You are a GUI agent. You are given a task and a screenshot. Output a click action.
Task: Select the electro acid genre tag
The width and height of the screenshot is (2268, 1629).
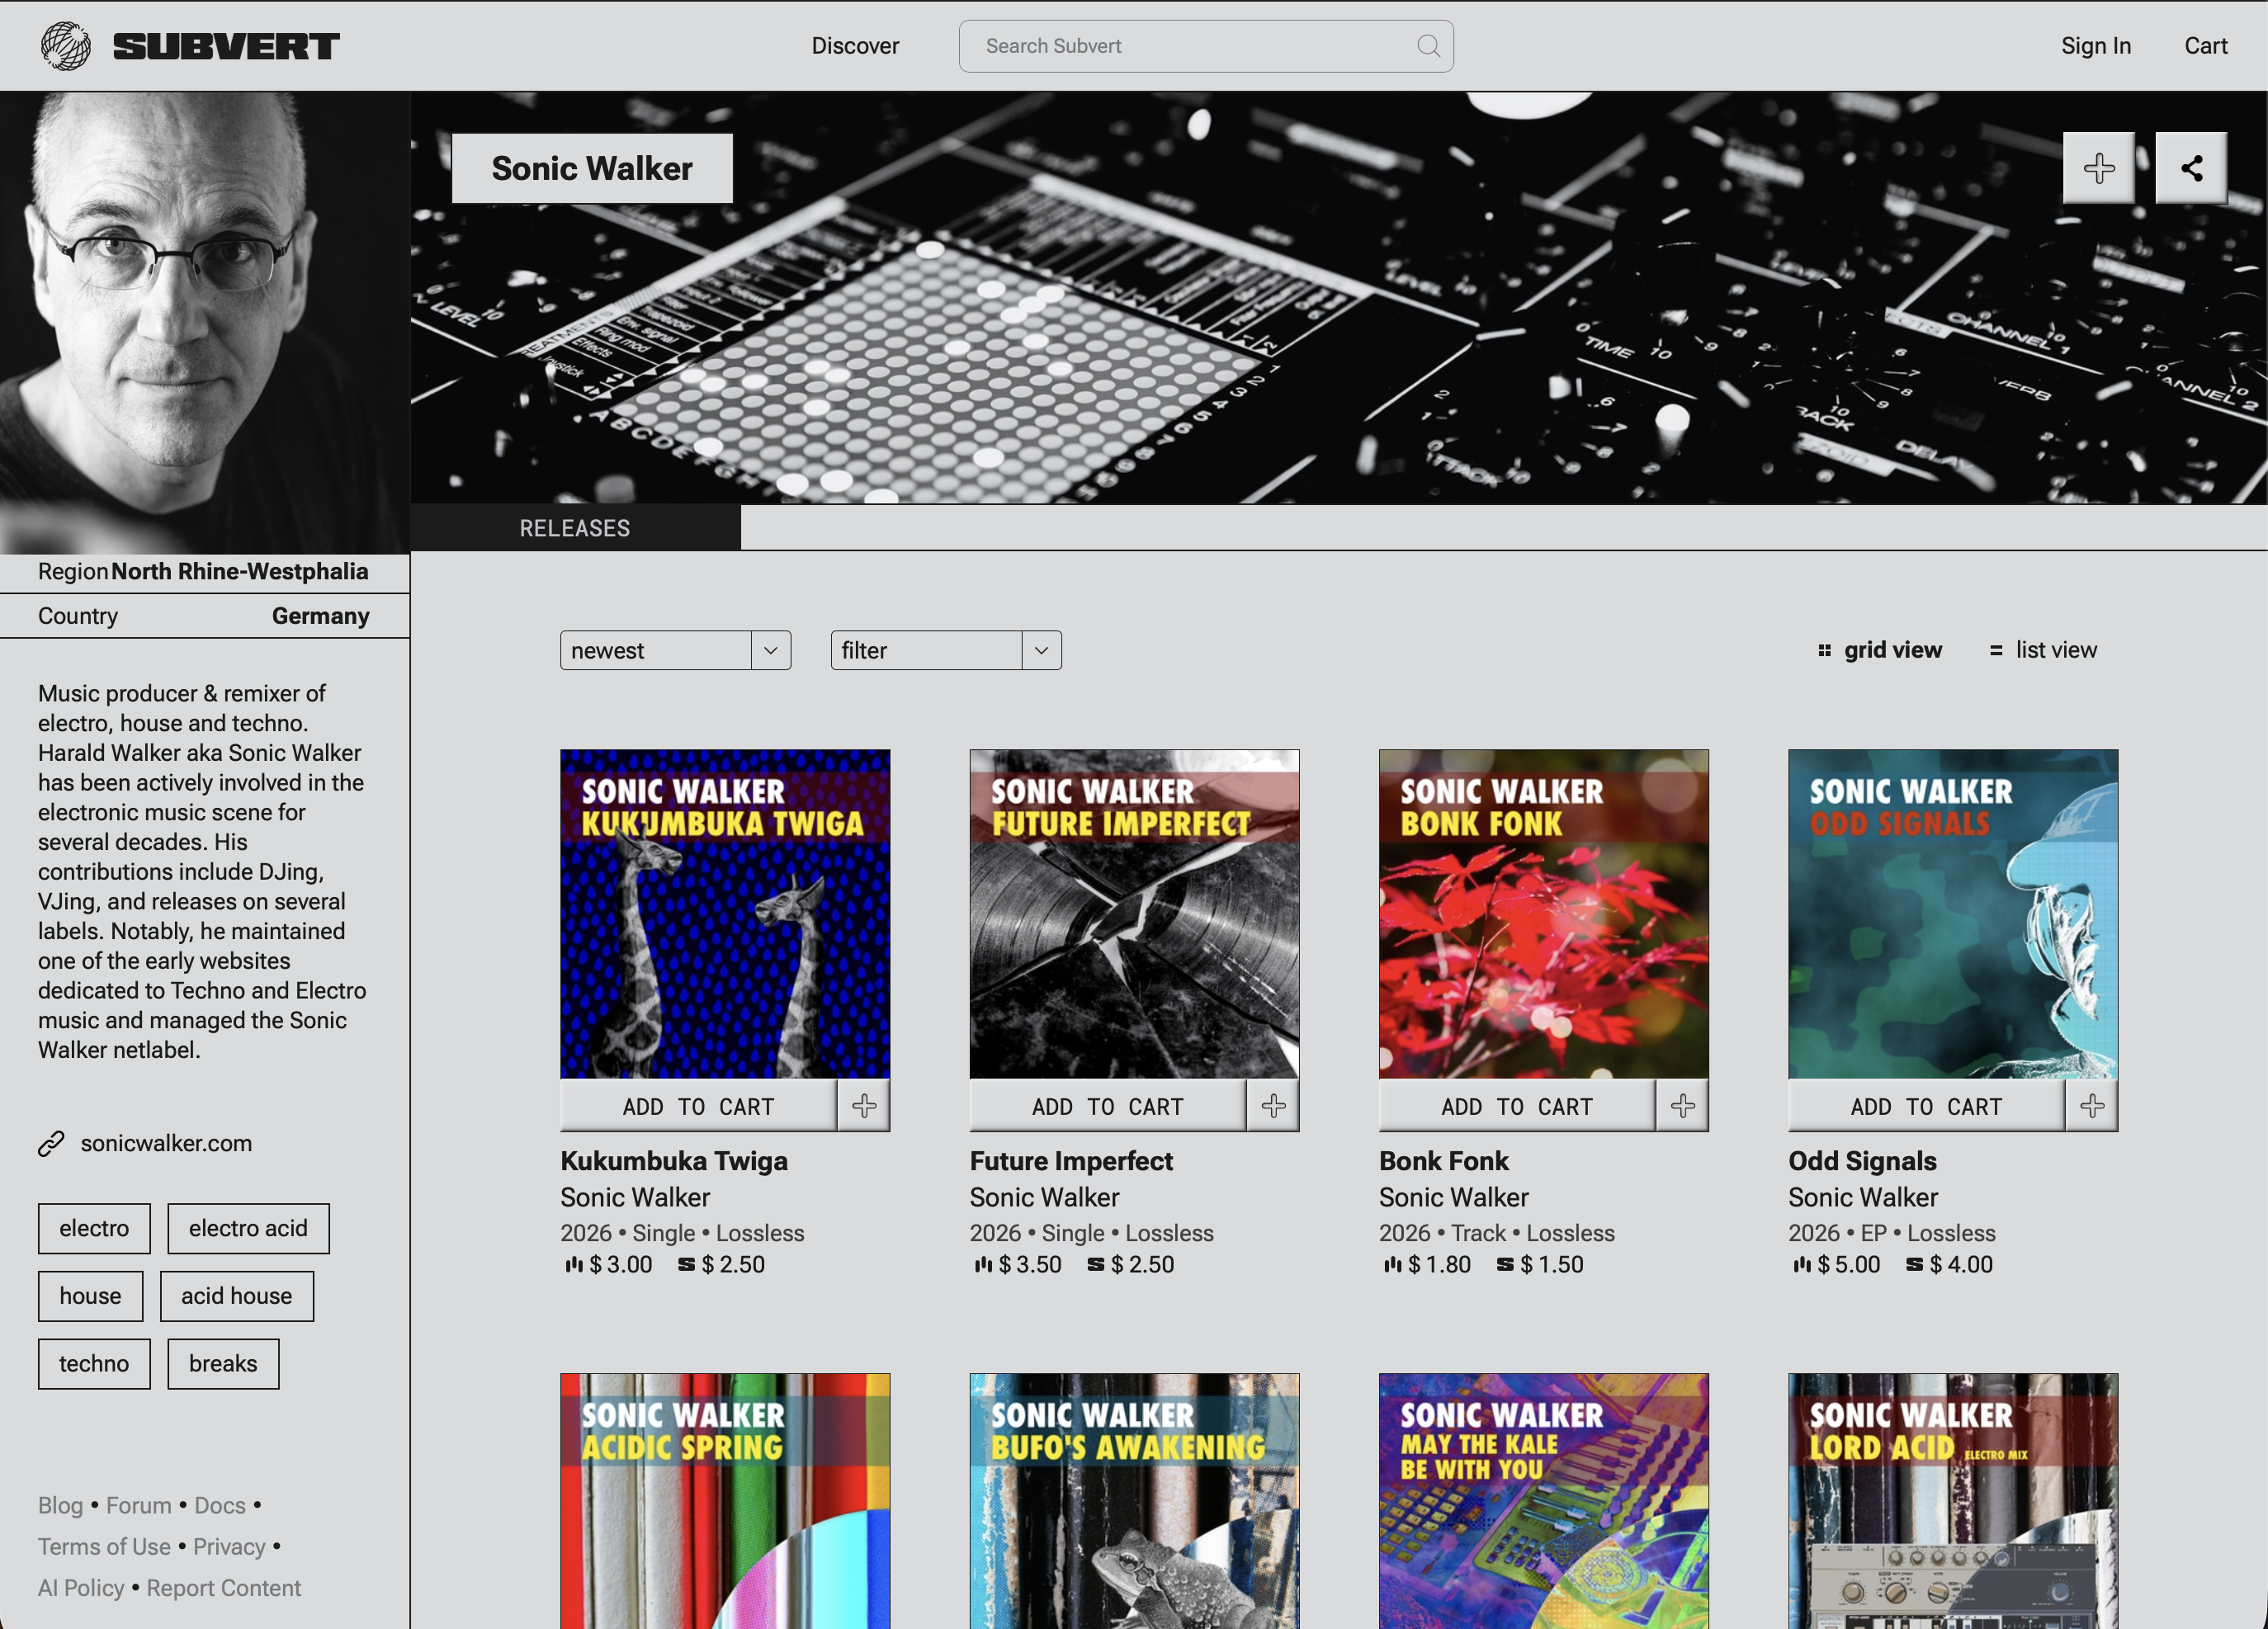coord(248,1228)
